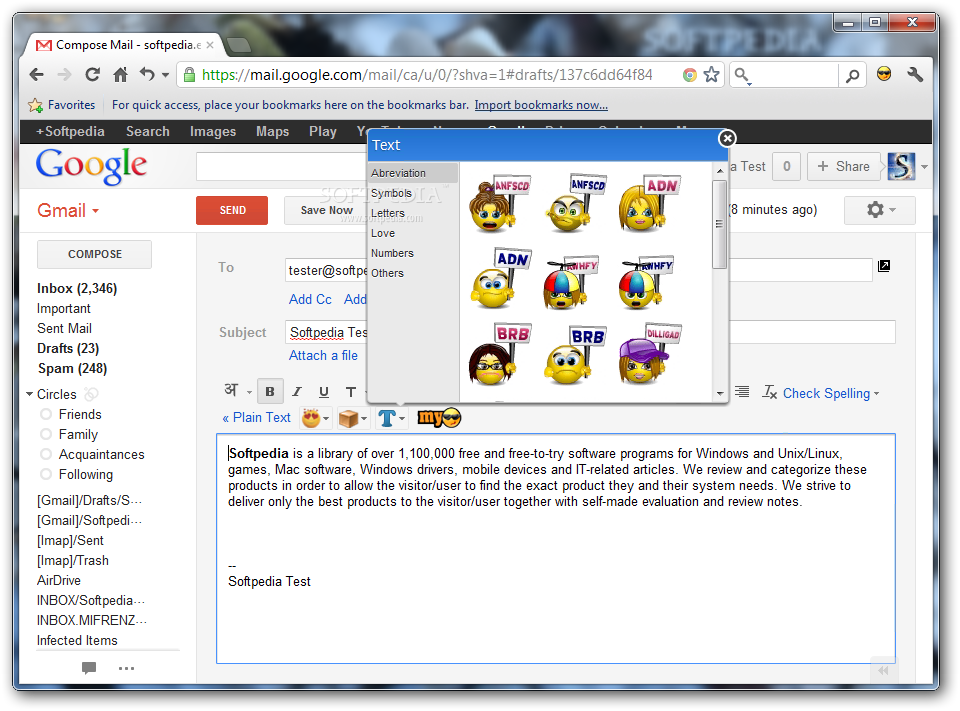960x711 pixels.
Task: Toggle underline formatting in compose toolbar
Action: [x=324, y=392]
